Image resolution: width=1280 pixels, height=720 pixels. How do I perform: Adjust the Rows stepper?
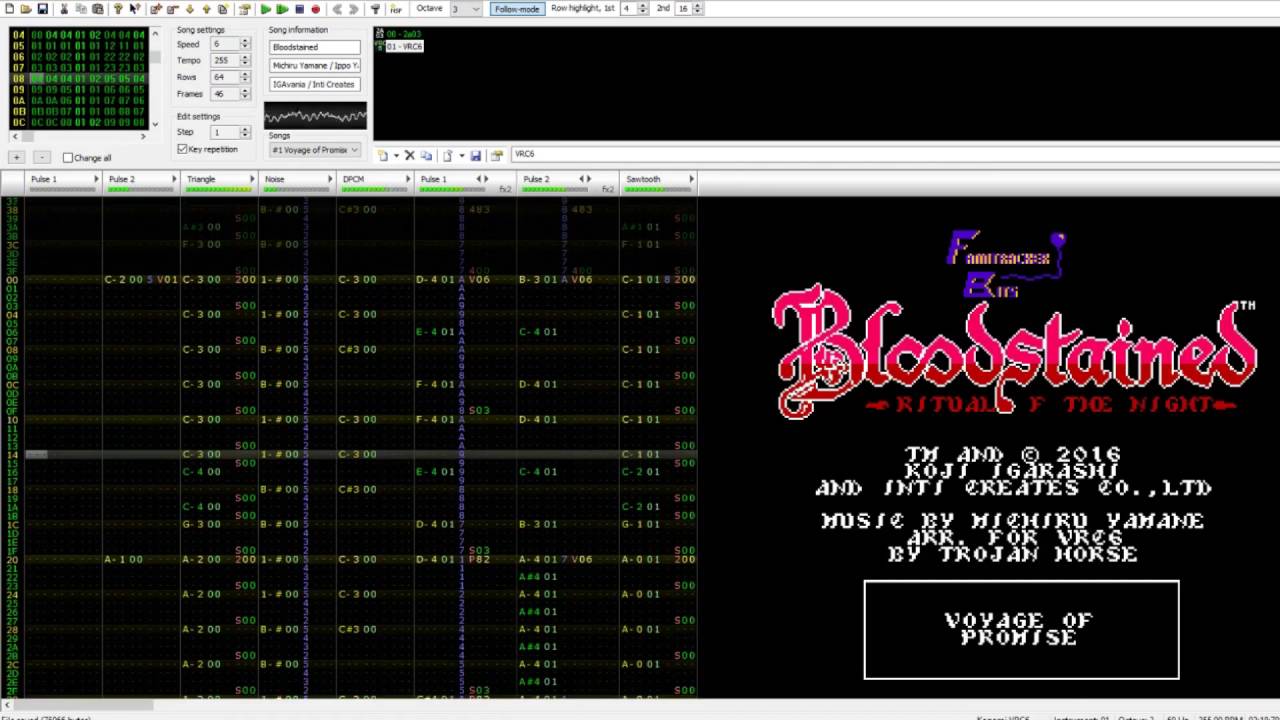pos(245,77)
